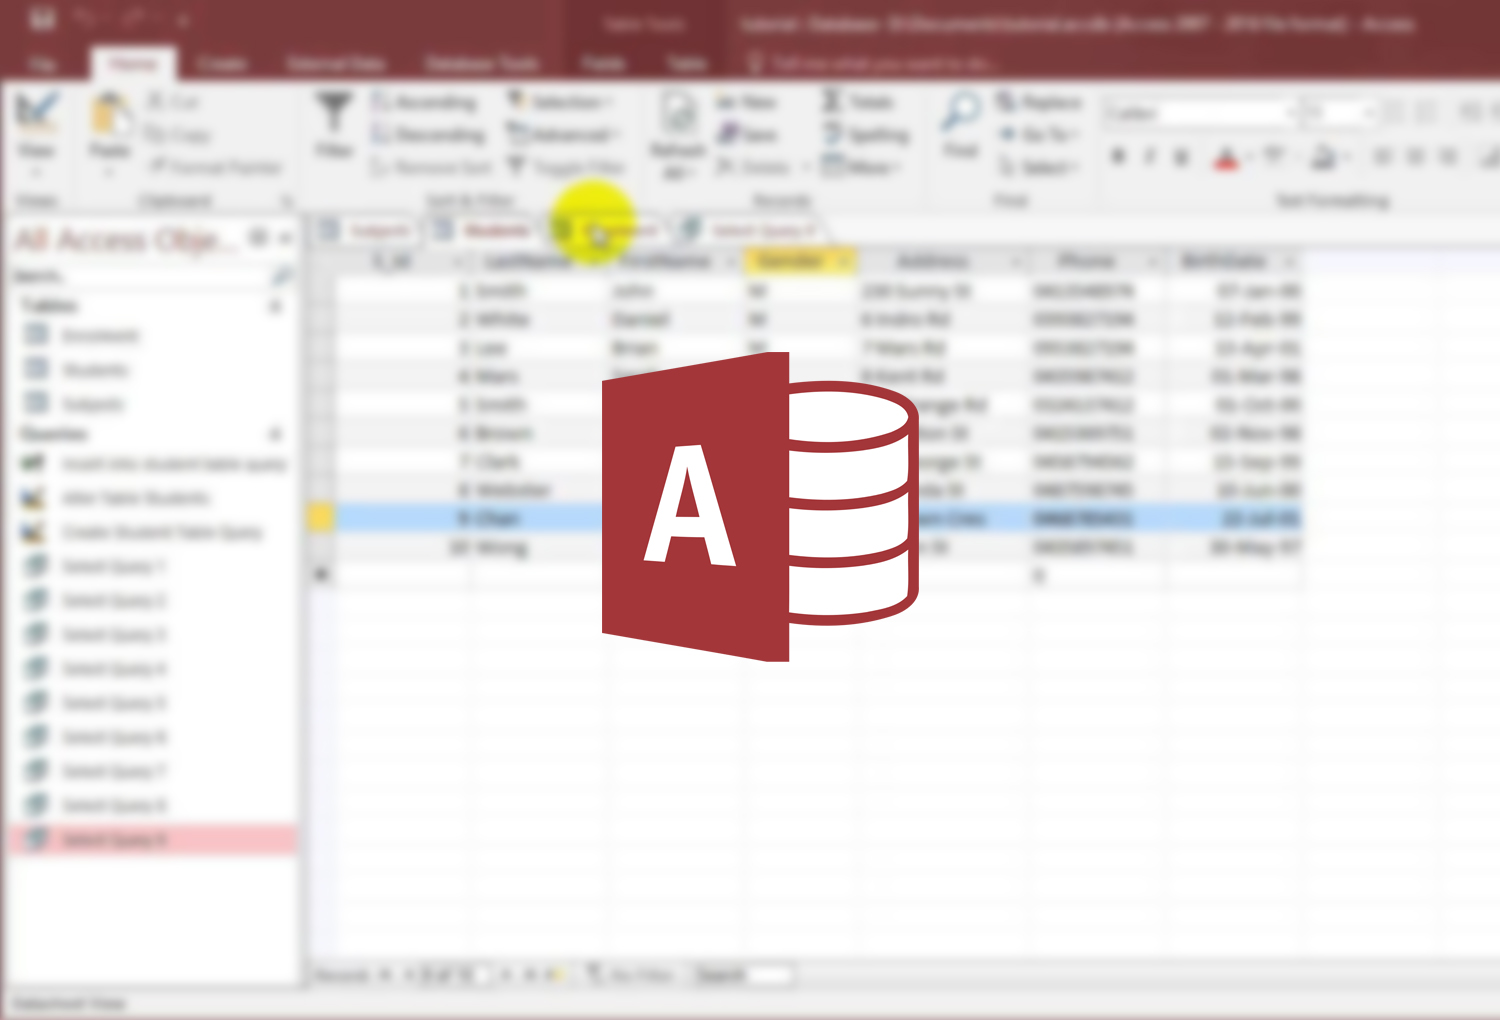
Task: Click the White last name cell
Action: tap(538, 319)
